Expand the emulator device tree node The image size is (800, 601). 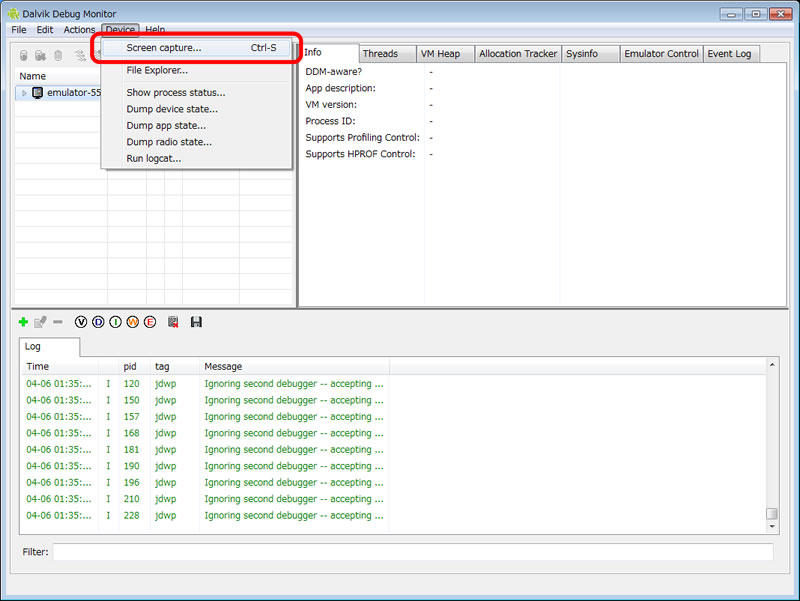coord(24,93)
